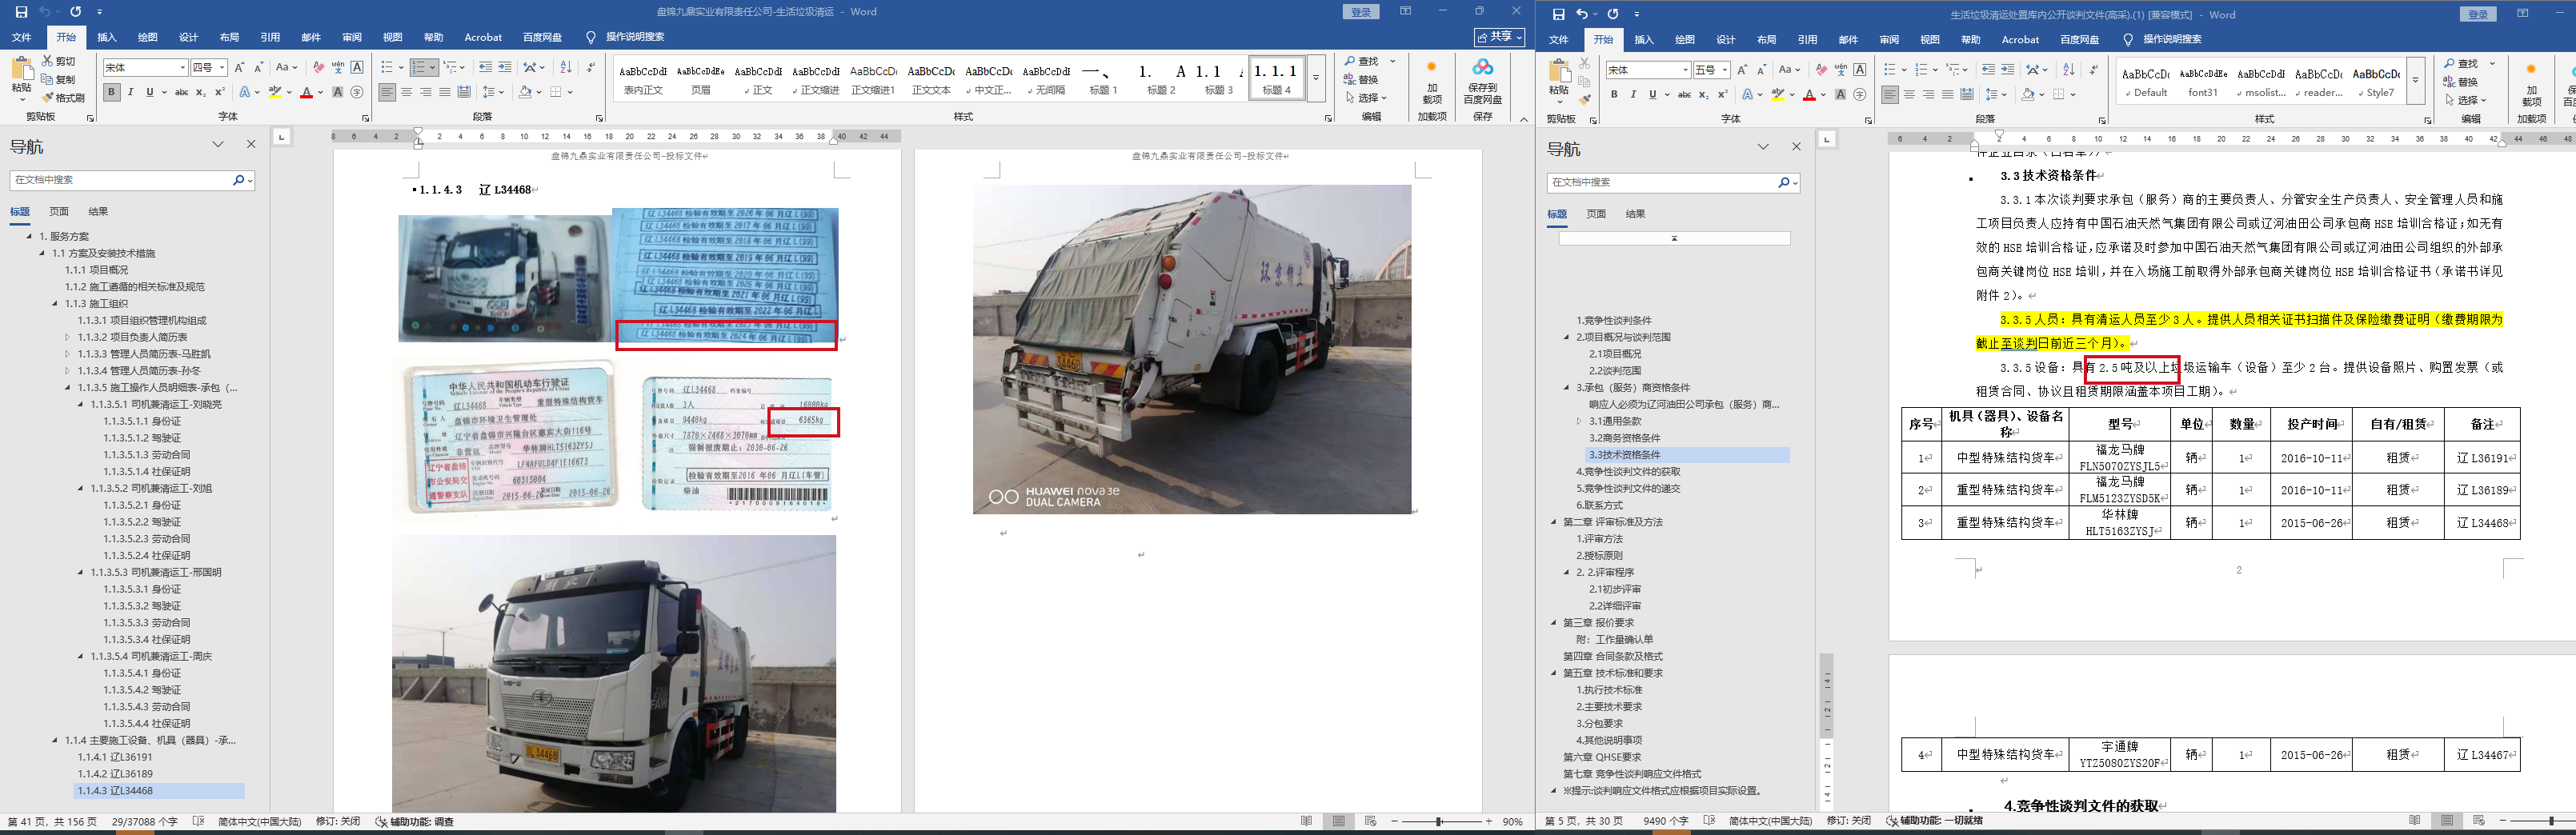
Task: Toggle character border in left Word window
Action: point(357,67)
